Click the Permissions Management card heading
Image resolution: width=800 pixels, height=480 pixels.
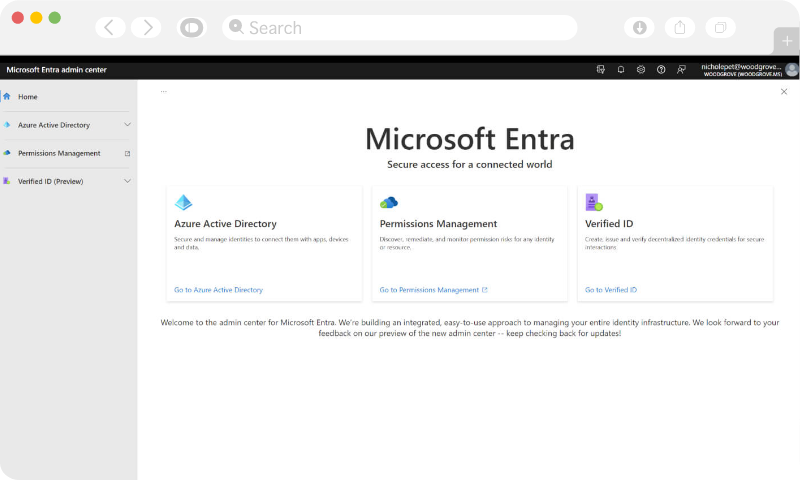pos(438,223)
